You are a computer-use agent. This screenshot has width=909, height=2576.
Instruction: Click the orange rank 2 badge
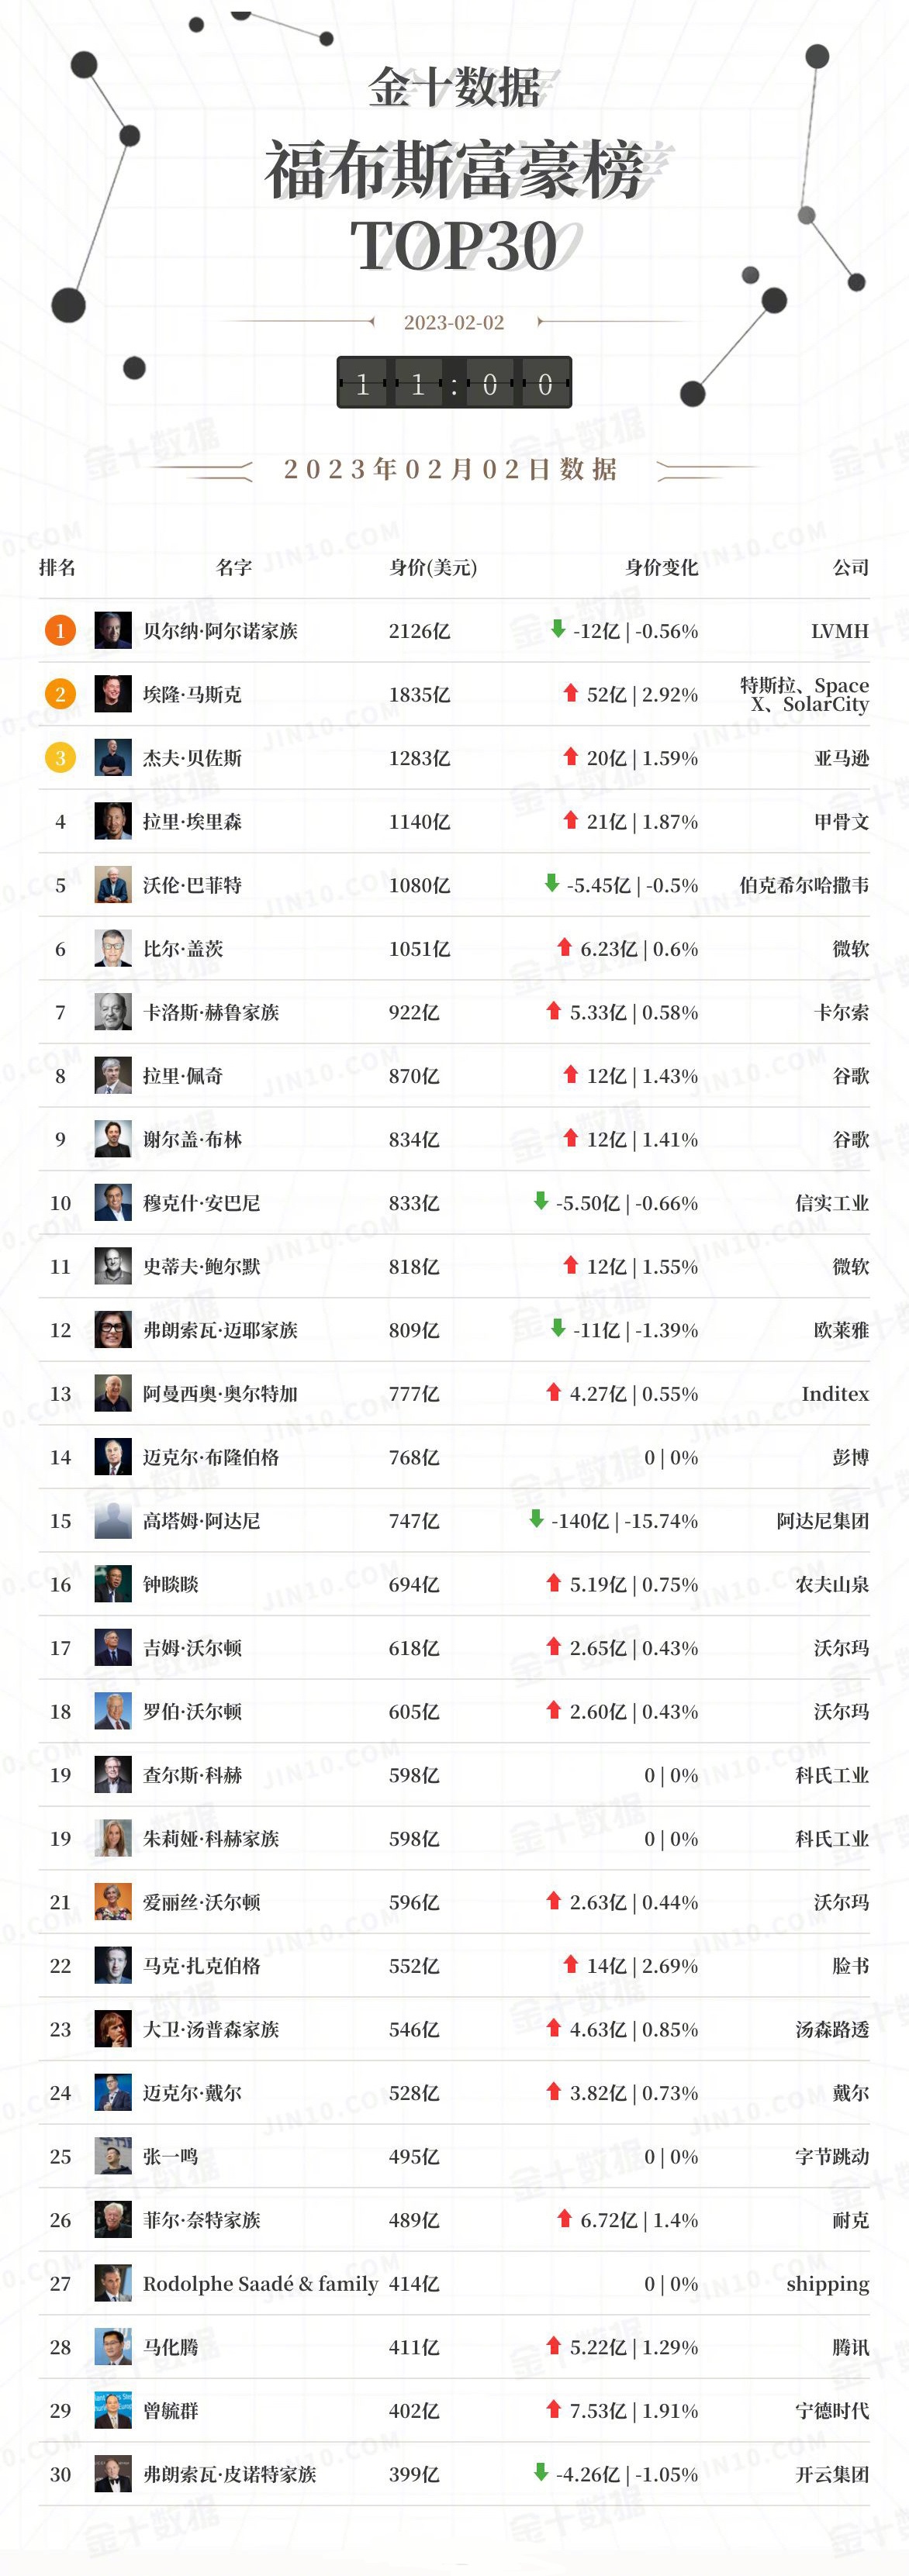[60, 694]
